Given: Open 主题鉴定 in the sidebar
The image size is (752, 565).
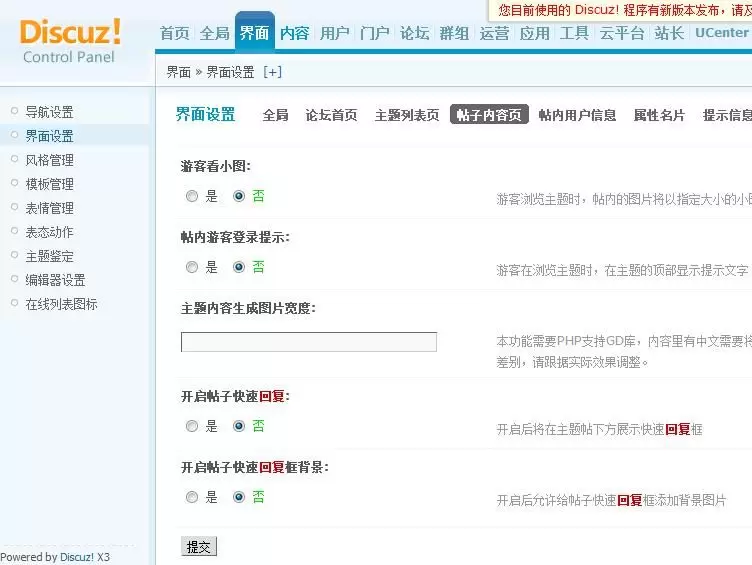Looking at the screenshot, I should pyautogui.click(x=49, y=256).
